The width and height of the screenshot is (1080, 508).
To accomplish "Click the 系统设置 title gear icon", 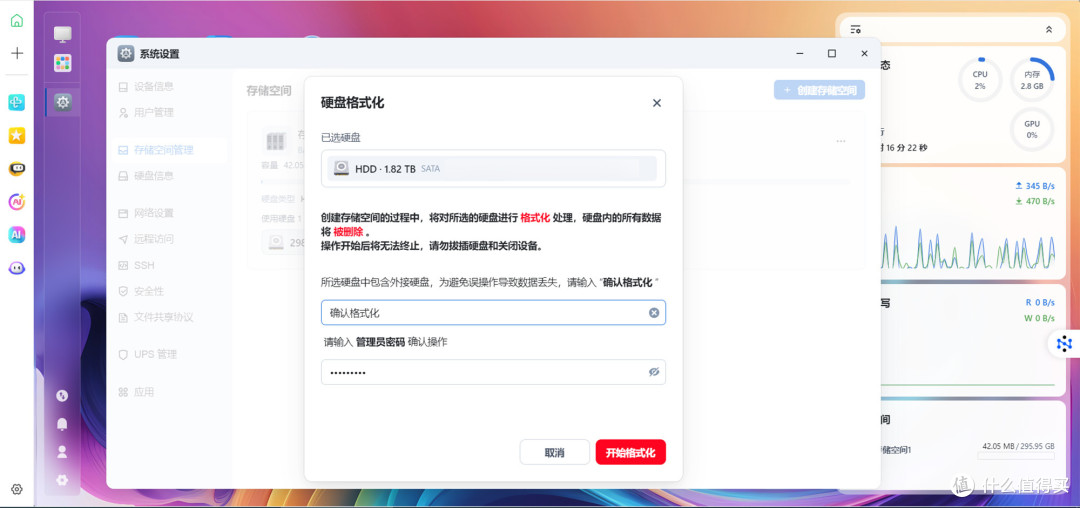I will pos(125,54).
